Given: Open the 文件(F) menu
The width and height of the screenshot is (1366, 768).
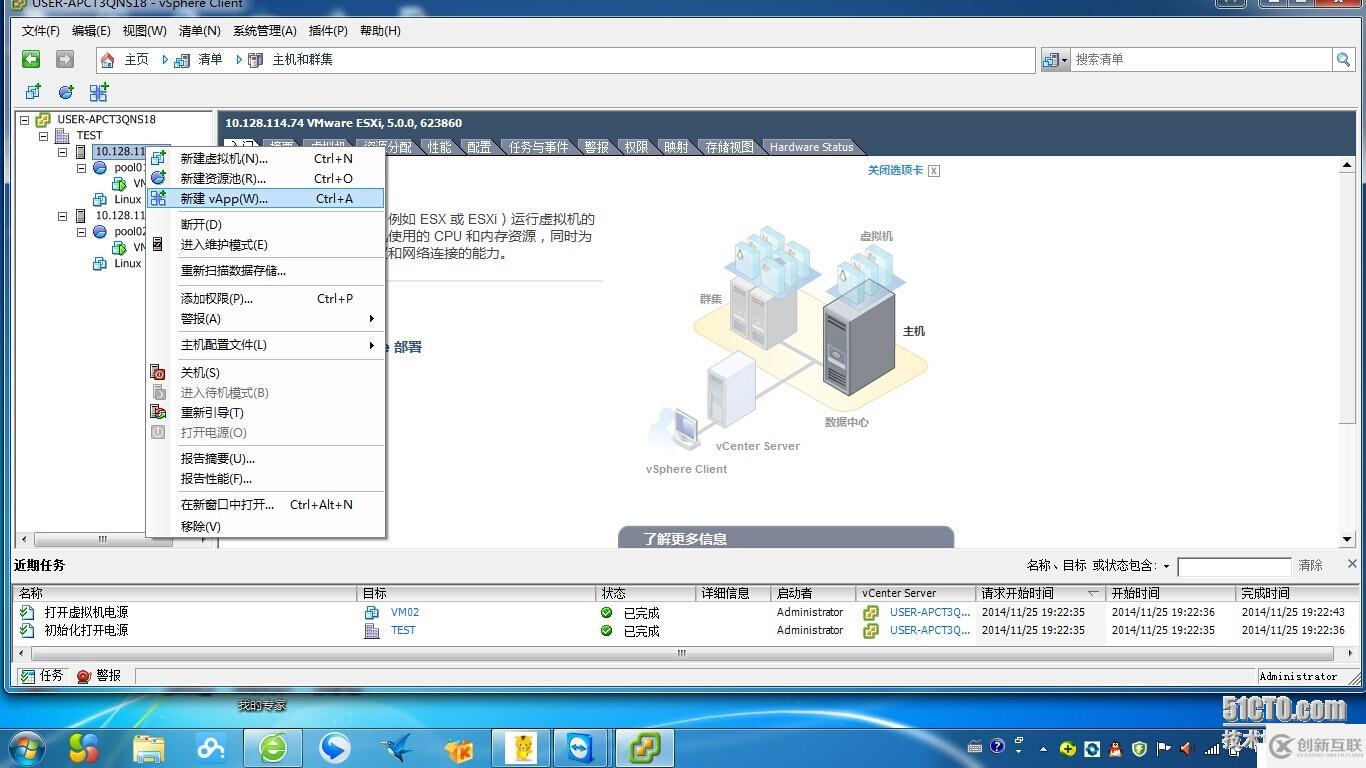Looking at the screenshot, I should point(41,31).
